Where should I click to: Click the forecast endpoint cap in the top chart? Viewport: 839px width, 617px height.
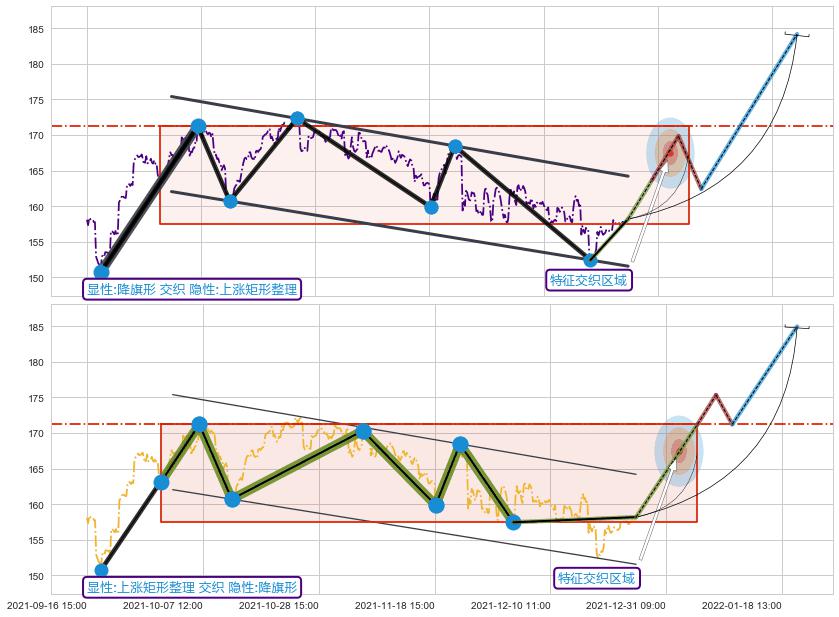click(797, 34)
